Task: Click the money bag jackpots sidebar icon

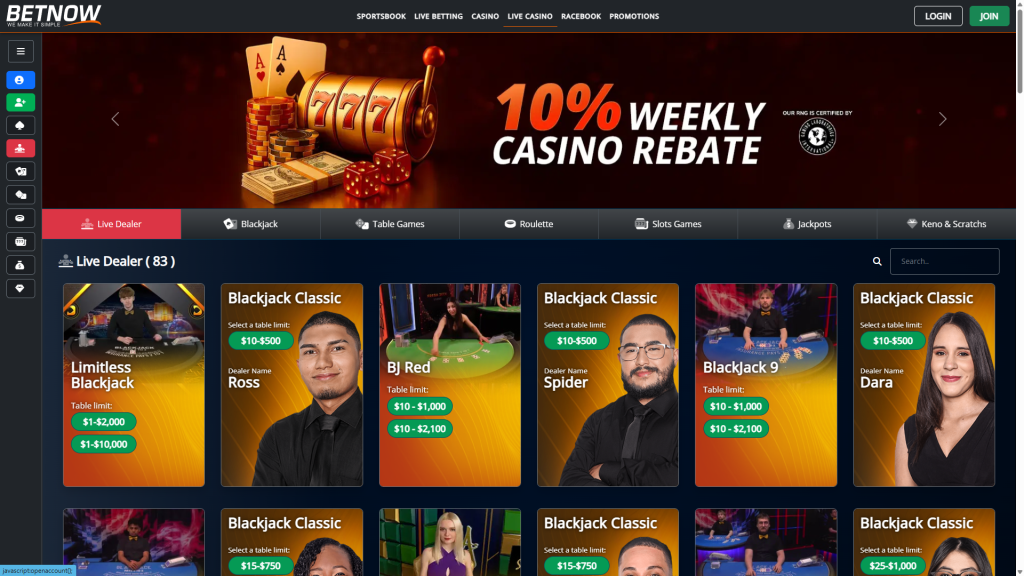Action: (20, 265)
